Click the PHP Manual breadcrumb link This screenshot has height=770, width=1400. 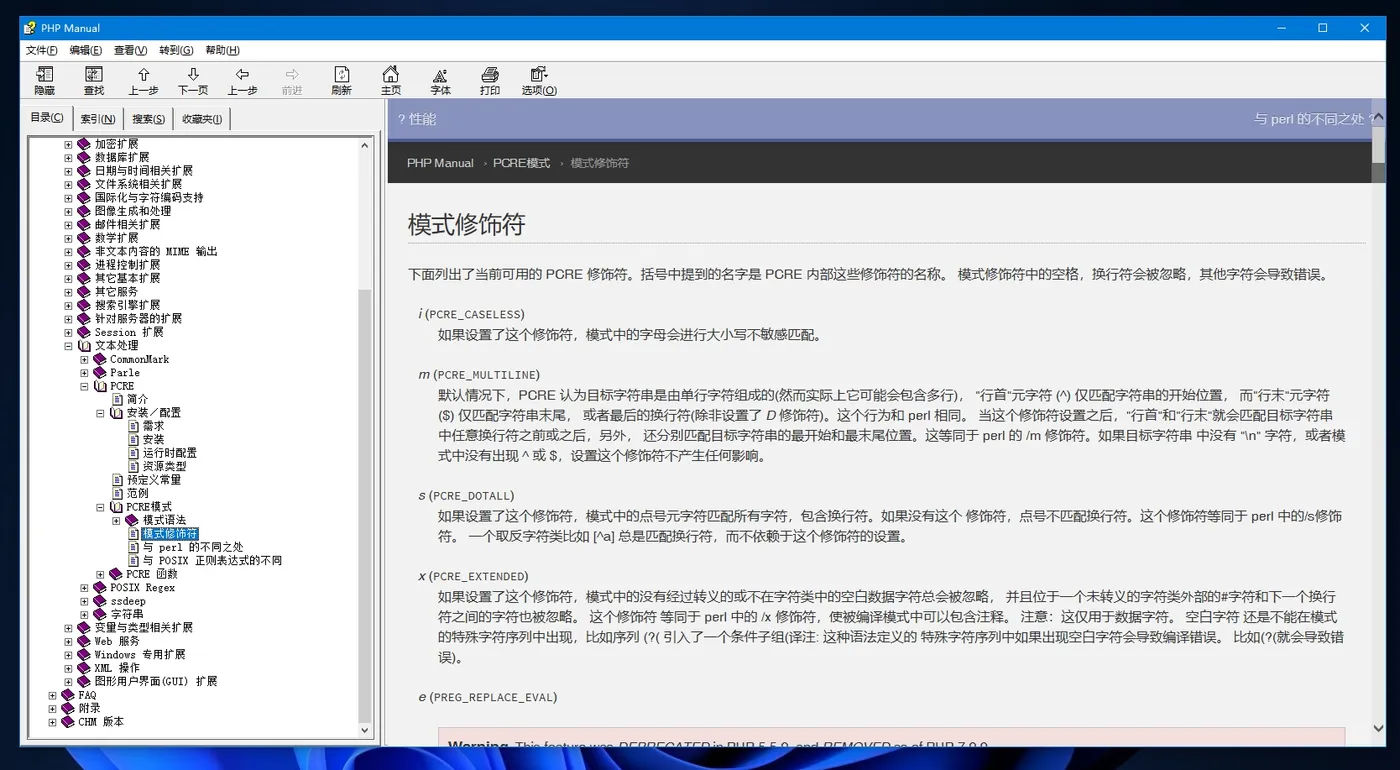point(440,163)
